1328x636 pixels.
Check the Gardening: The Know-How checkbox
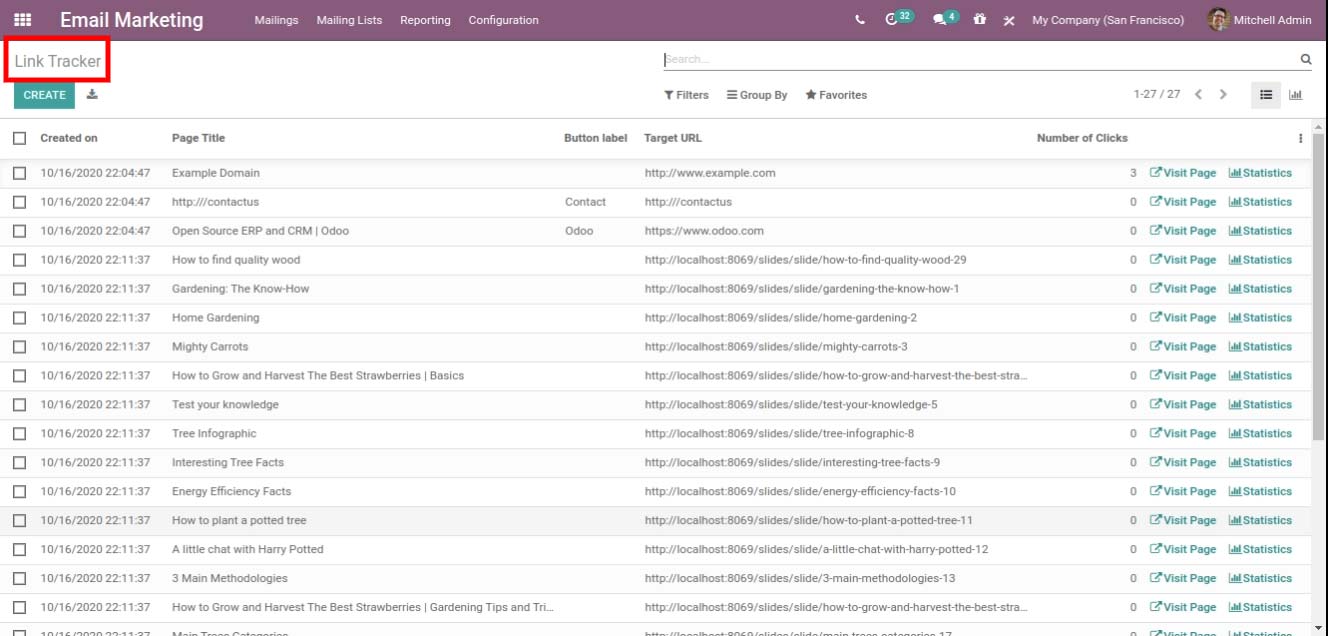(19, 289)
